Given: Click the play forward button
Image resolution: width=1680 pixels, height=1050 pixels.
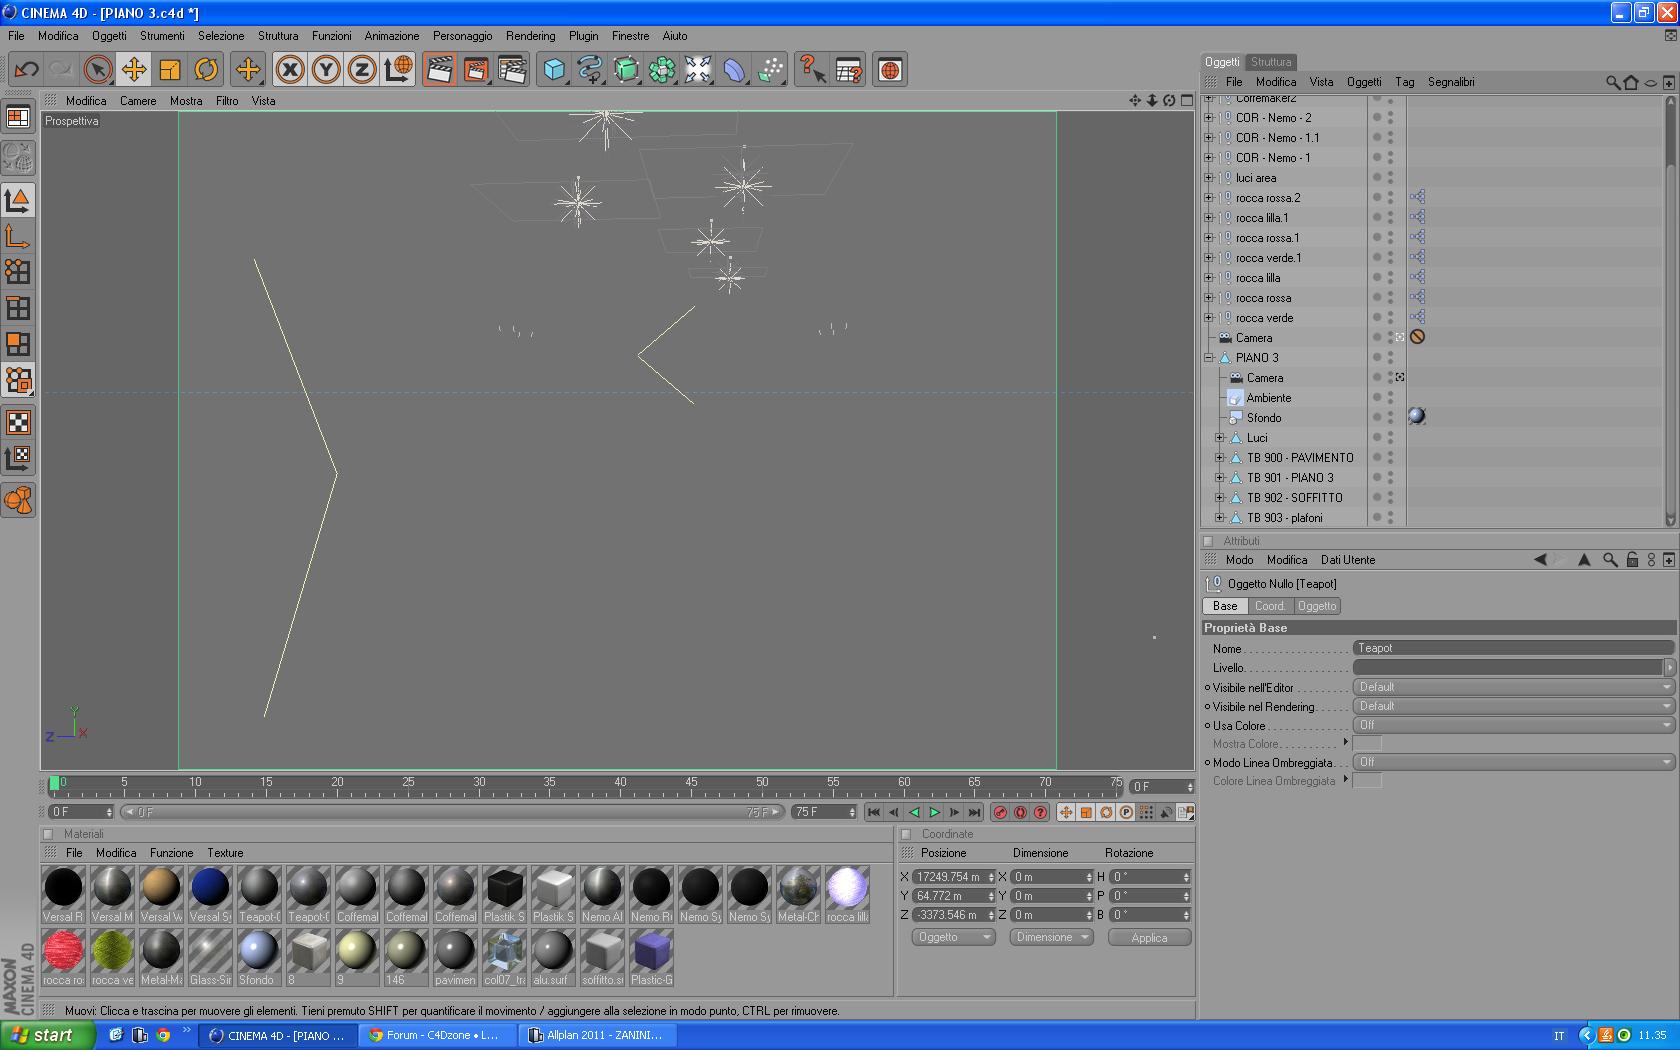Looking at the screenshot, I should pos(934,812).
